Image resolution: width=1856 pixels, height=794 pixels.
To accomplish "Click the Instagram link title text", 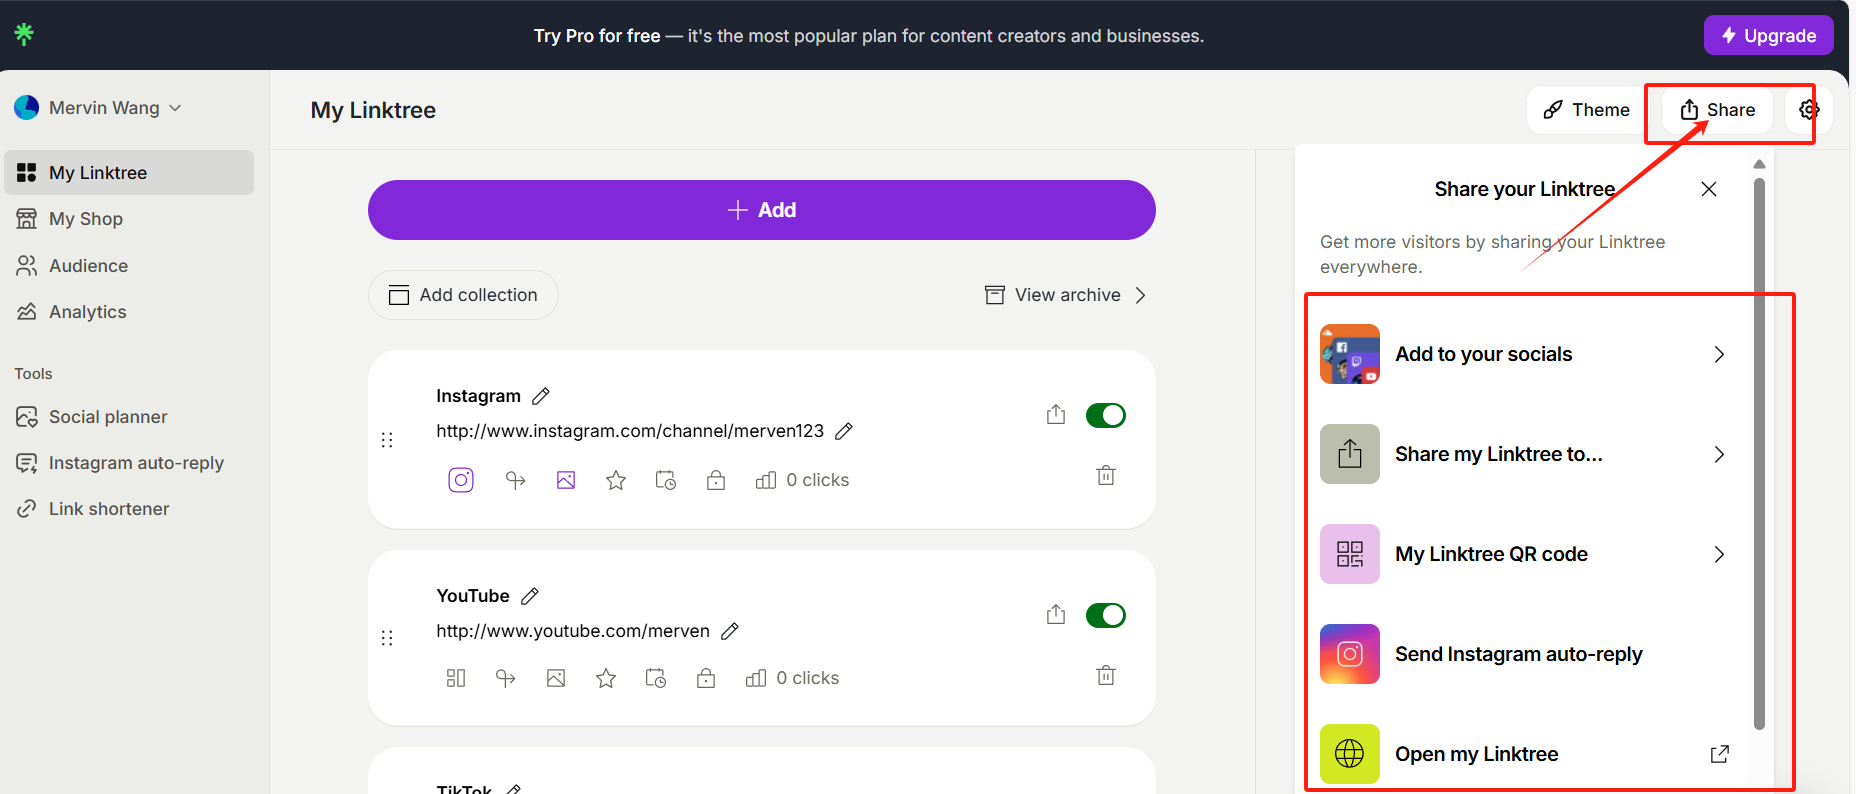I will (478, 396).
